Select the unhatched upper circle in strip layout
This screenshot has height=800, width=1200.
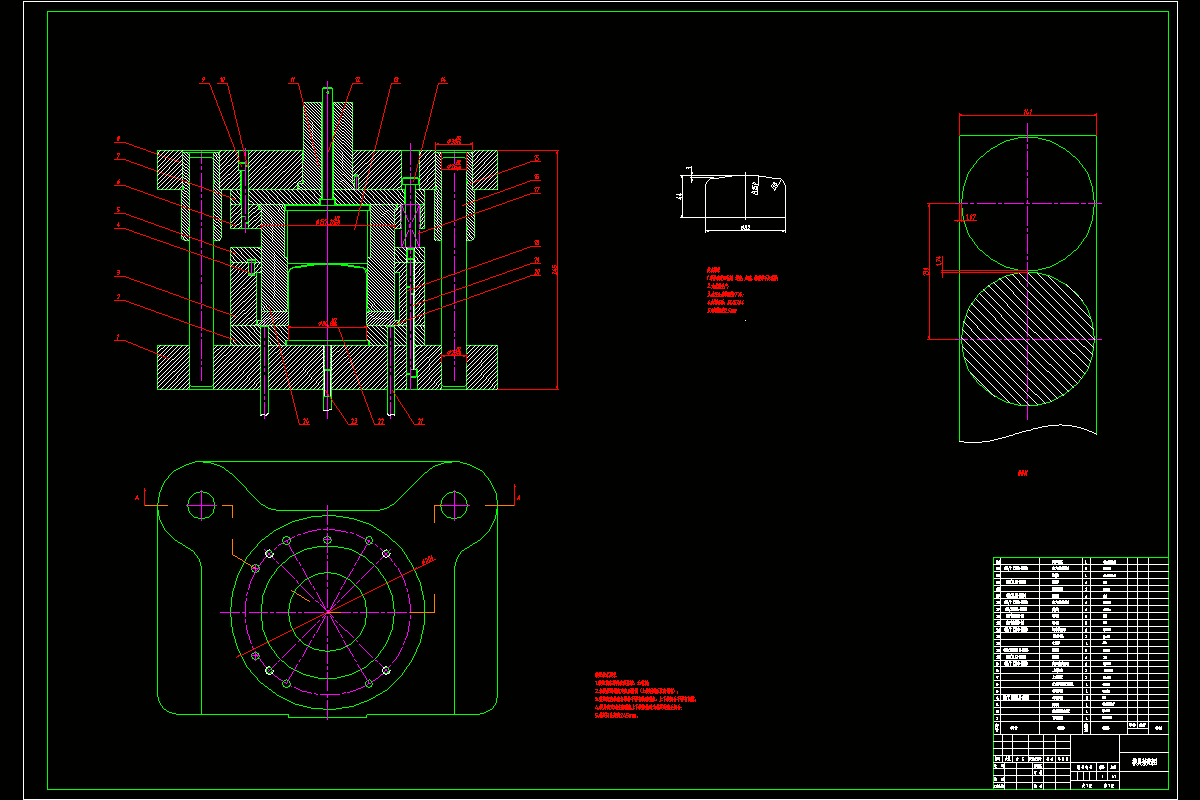coord(1028,204)
